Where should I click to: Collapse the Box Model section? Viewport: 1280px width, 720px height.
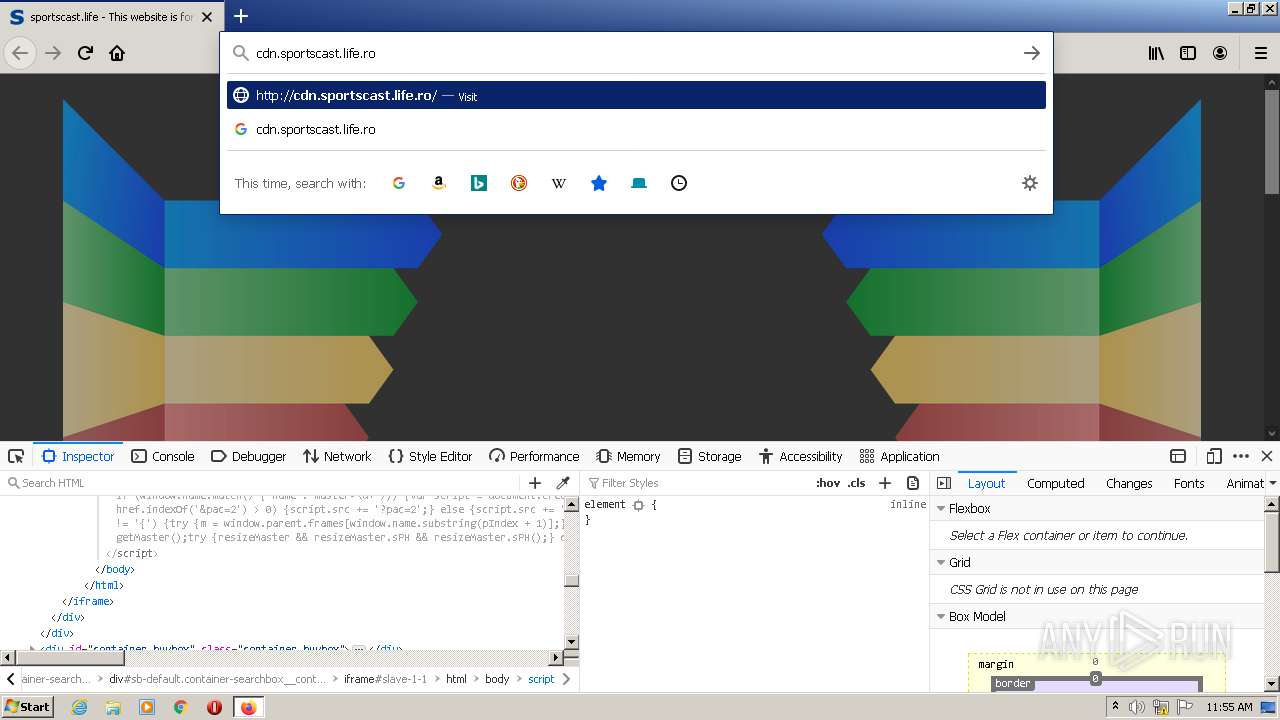(x=941, y=617)
